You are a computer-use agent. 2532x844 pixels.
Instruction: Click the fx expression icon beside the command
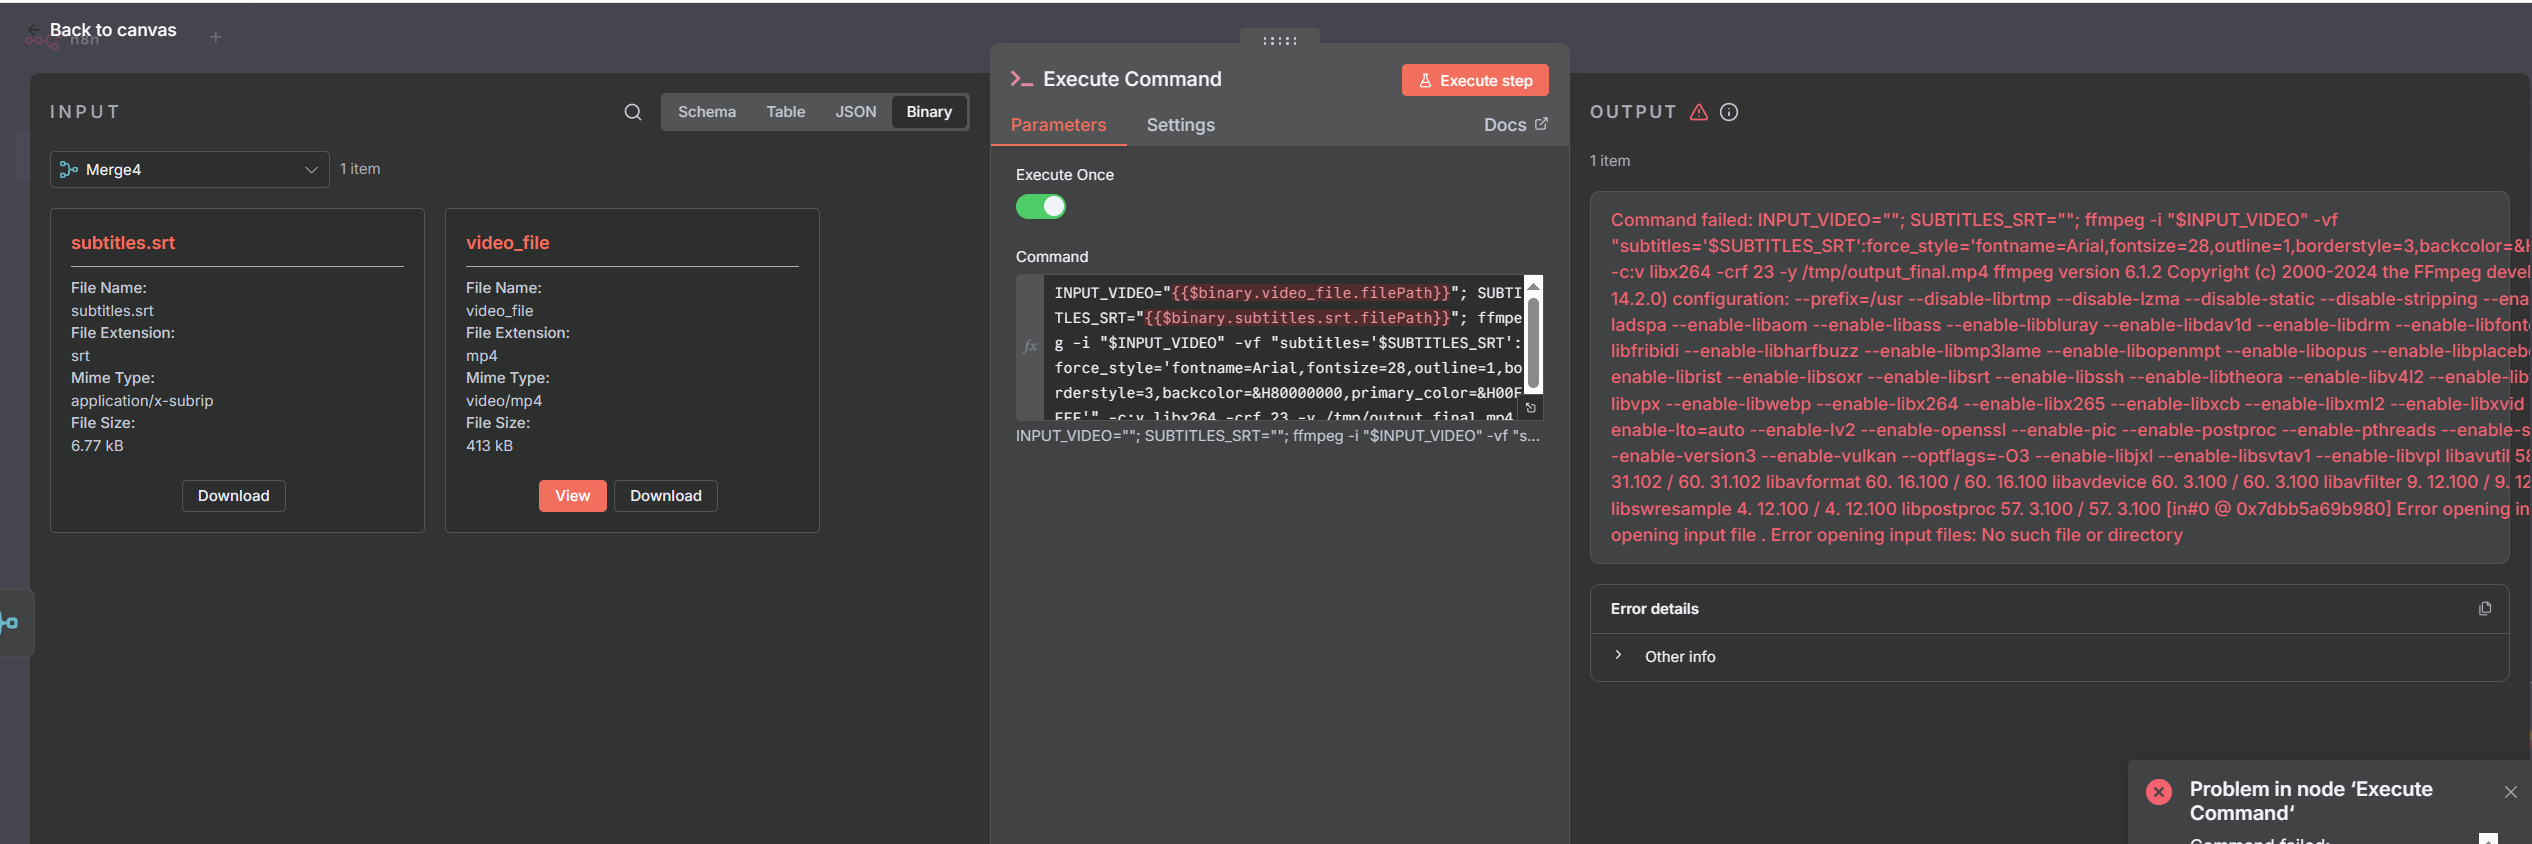pos(1030,346)
